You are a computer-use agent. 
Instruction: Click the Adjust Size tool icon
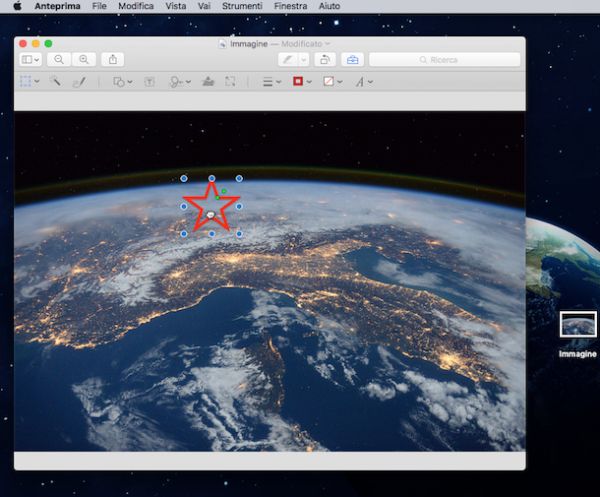pos(231,81)
